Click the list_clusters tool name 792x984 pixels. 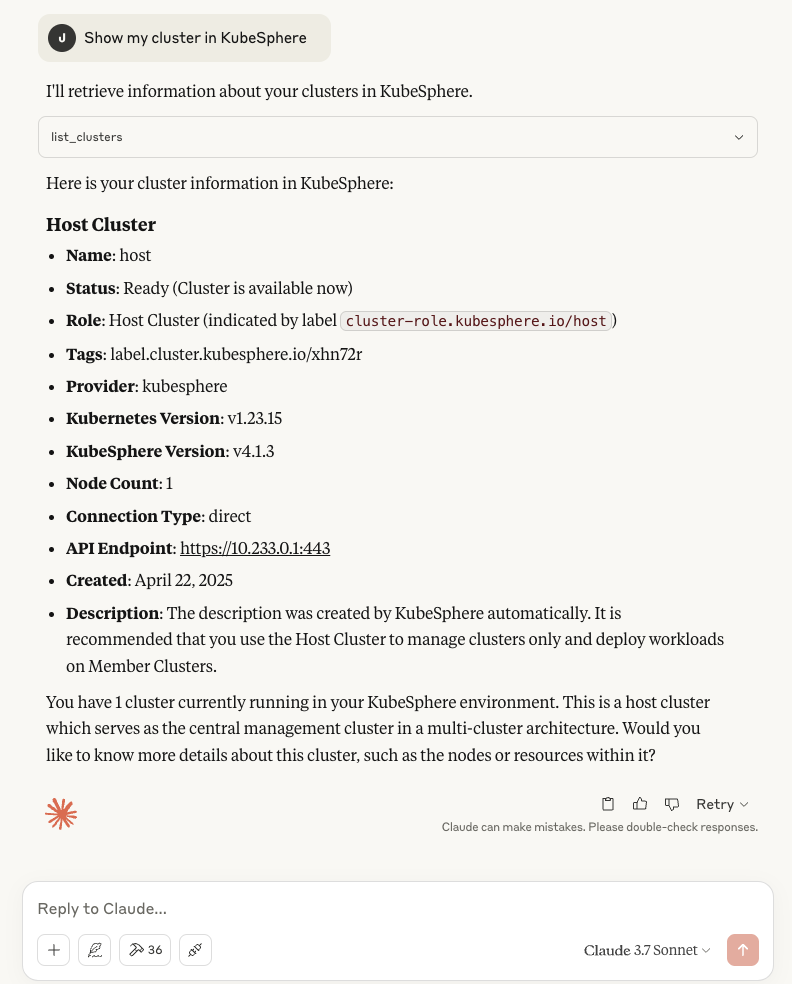tap(87, 137)
